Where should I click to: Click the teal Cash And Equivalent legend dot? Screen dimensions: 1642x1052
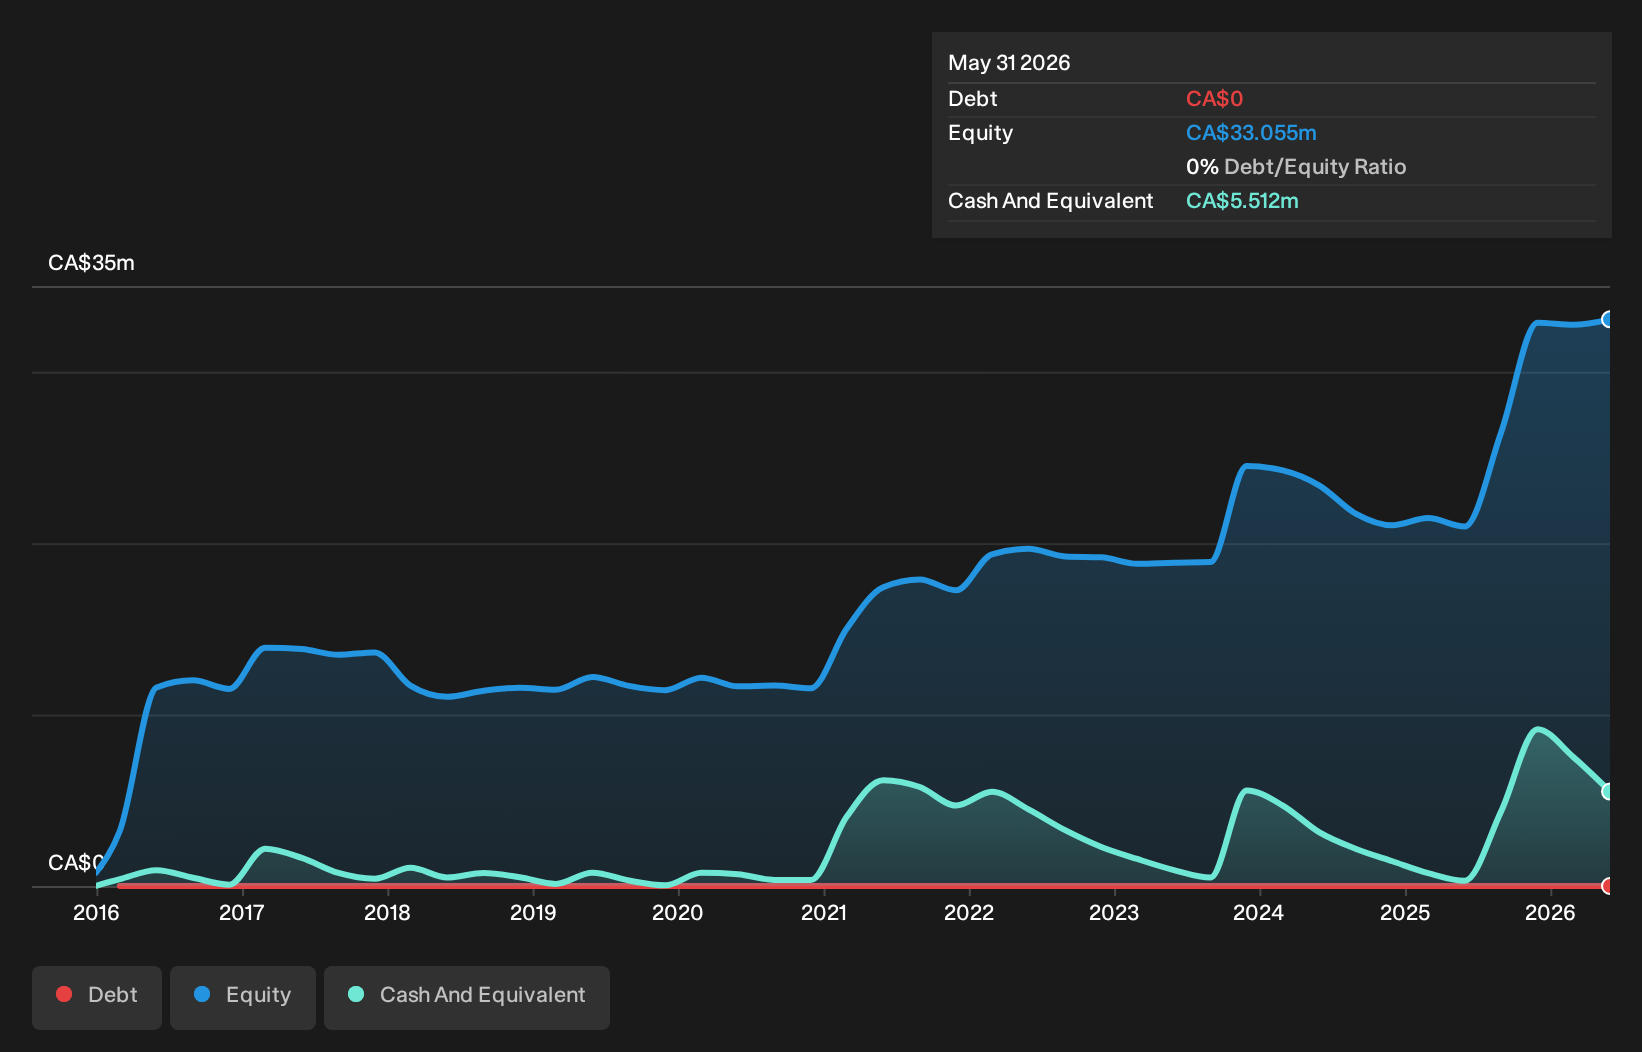click(x=356, y=994)
